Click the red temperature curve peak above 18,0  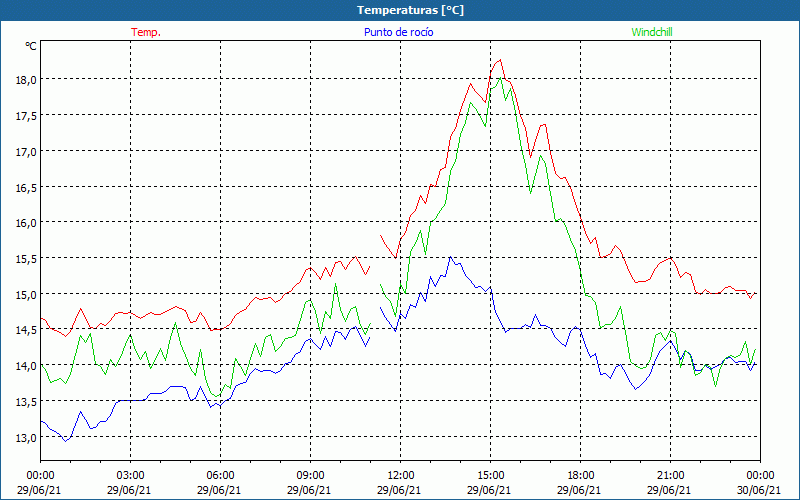tap(501, 60)
